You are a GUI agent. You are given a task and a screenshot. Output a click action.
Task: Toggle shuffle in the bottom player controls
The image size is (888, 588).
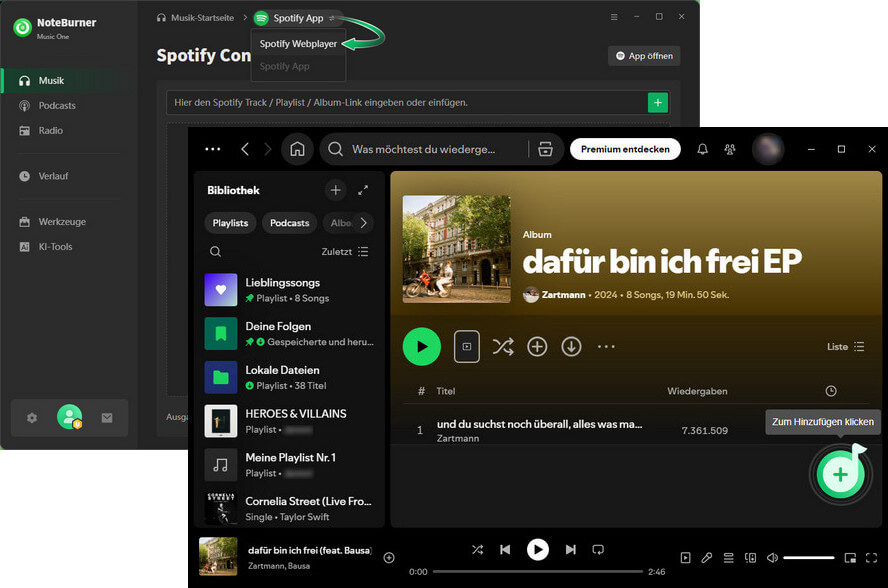pos(477,549)
